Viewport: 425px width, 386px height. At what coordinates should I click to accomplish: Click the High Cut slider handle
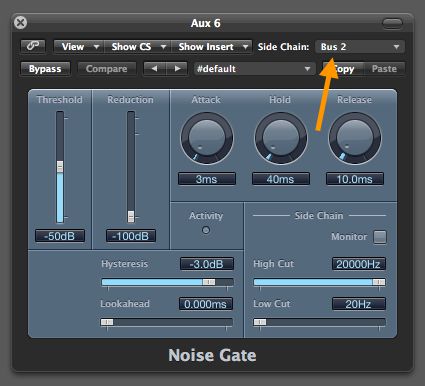tap(379, 282)
